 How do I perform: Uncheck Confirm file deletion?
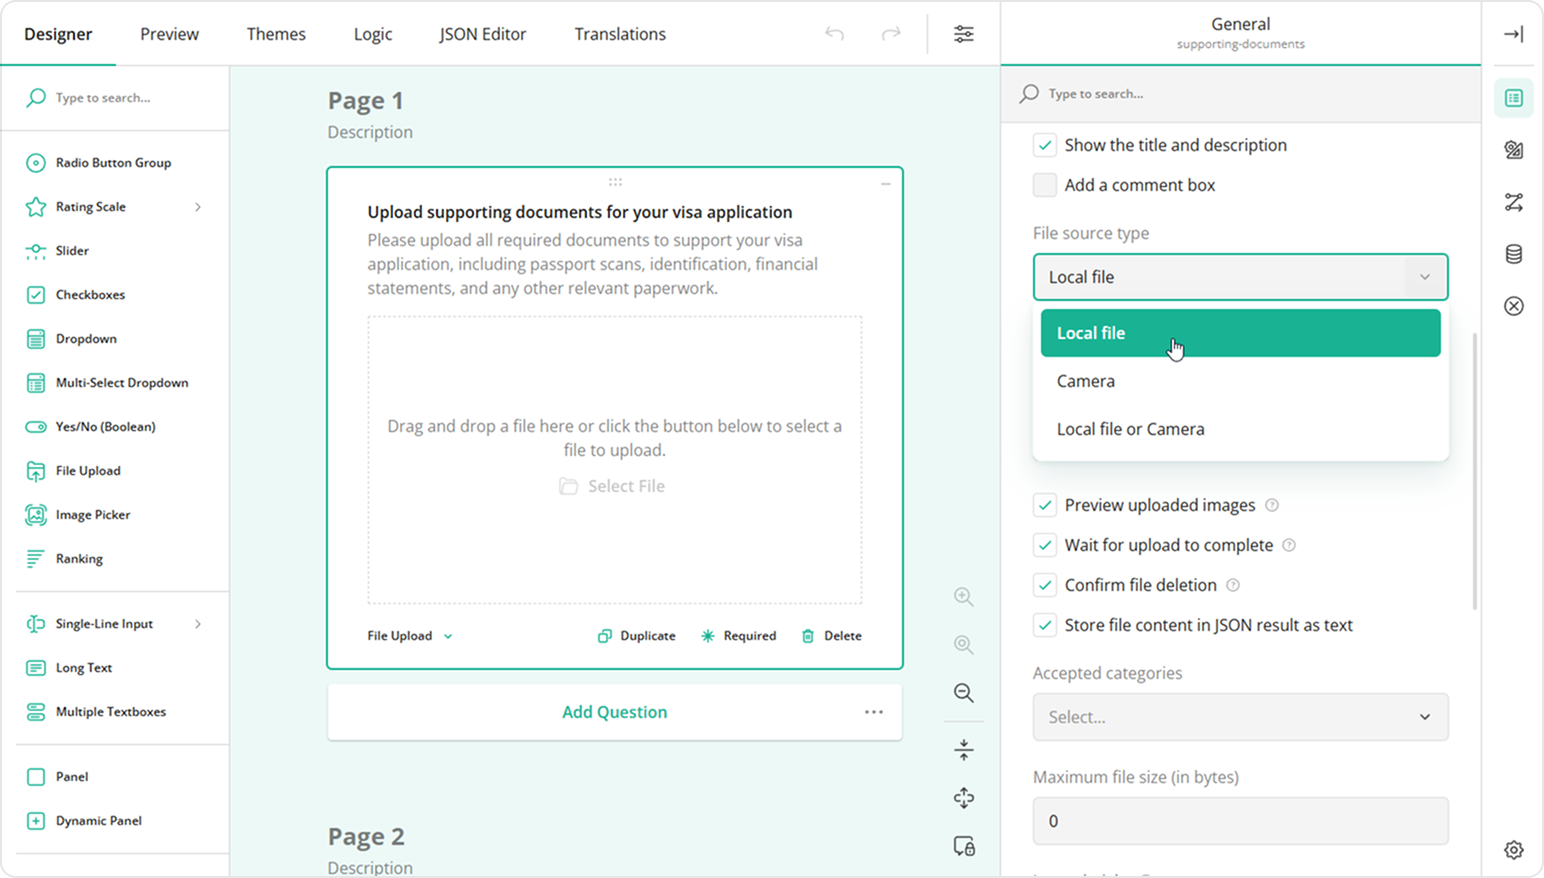[x=1044, y=585]
